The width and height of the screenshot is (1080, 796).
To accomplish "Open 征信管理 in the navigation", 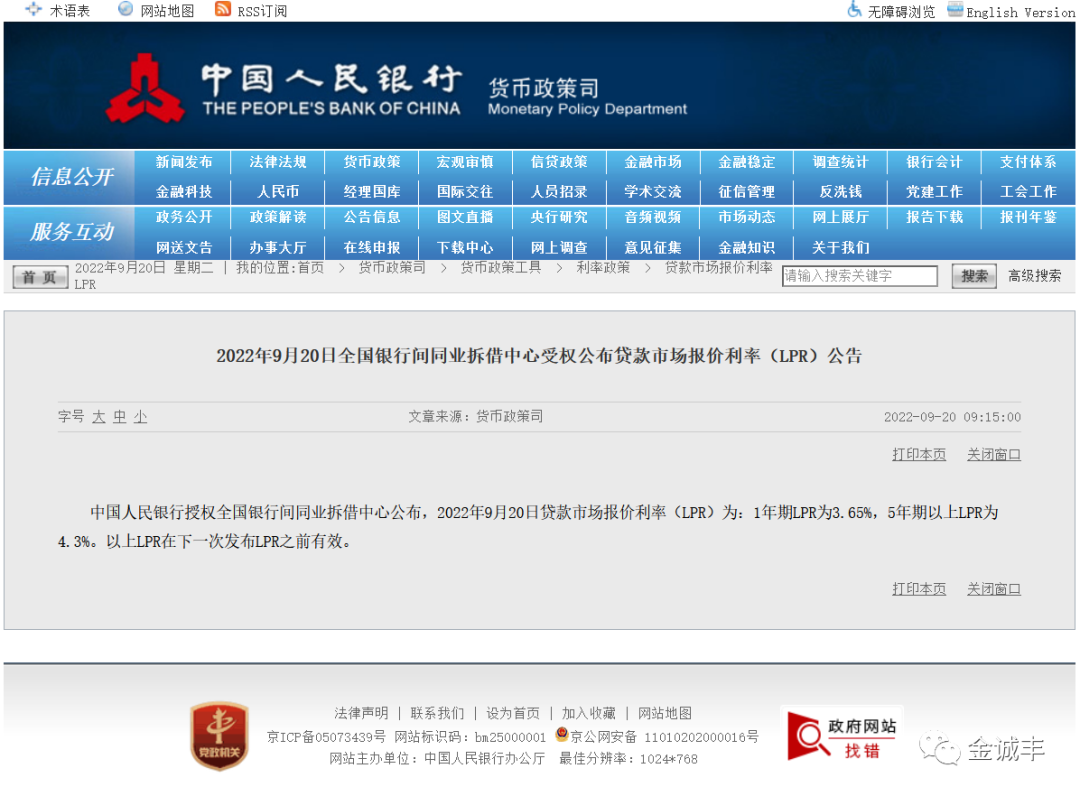I will point(747,192).
